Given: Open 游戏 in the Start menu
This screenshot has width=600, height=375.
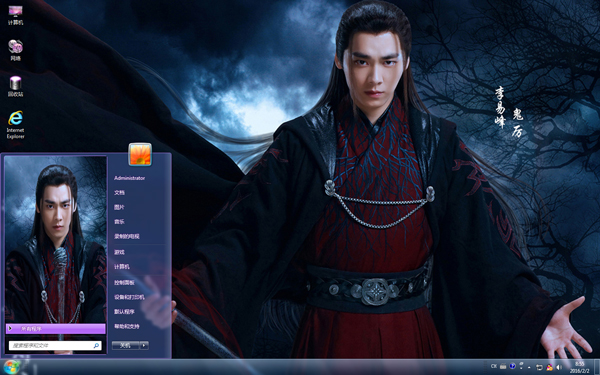Looking at the screenshot, I should pyautogui.click(x=119, y=252).
